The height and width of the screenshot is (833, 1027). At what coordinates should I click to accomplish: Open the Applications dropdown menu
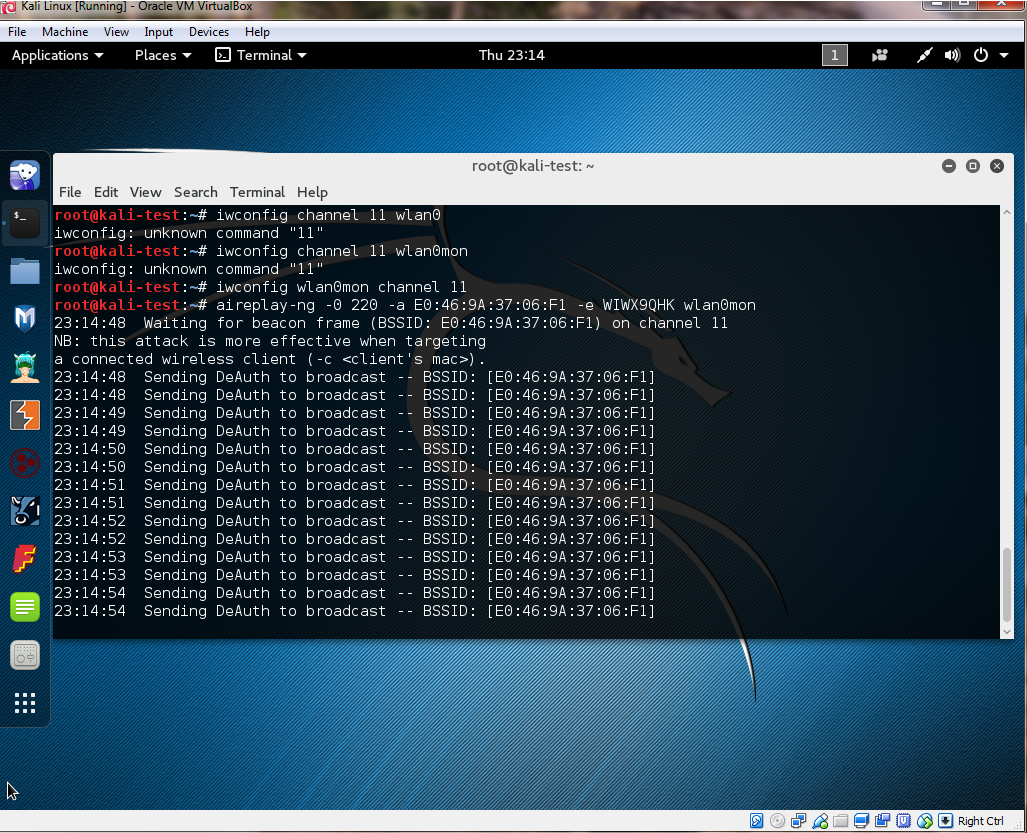[x=58, y=55]
